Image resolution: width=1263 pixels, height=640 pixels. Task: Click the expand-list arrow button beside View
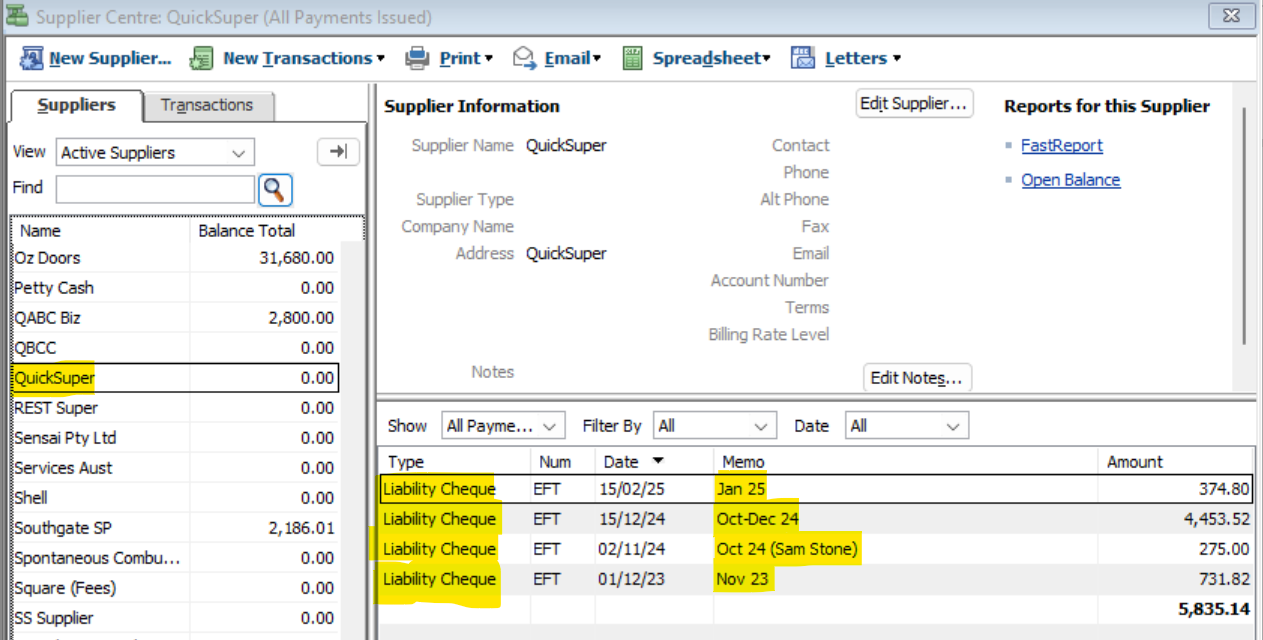click(338, 152)
